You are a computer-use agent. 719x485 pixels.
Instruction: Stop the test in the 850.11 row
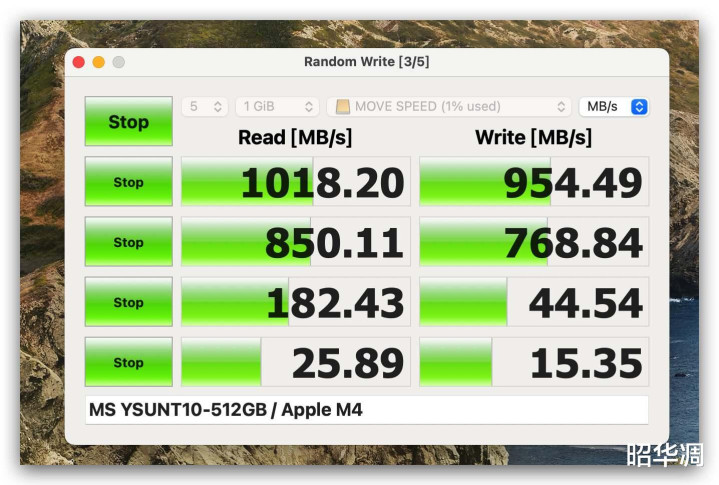pyautogui.click(x=128, y=242)
